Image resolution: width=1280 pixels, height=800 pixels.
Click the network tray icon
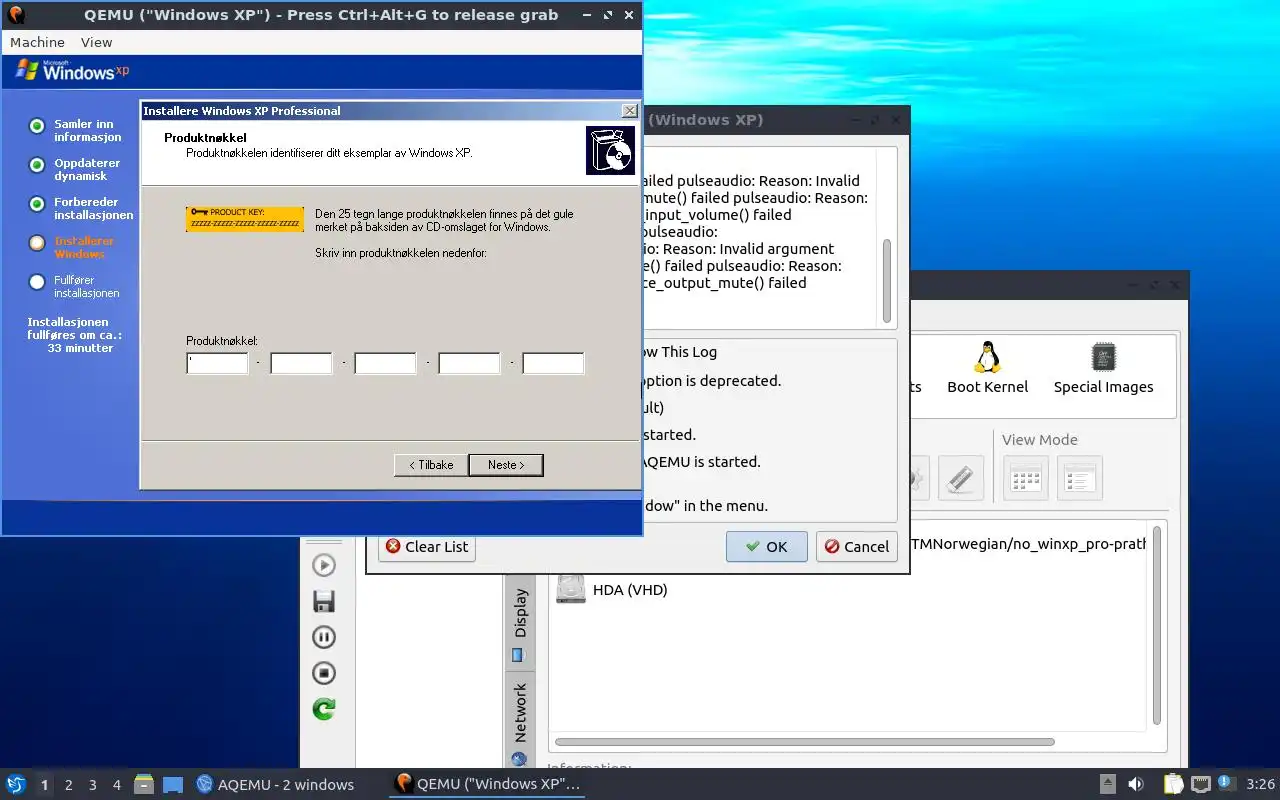coord(1200,784)
